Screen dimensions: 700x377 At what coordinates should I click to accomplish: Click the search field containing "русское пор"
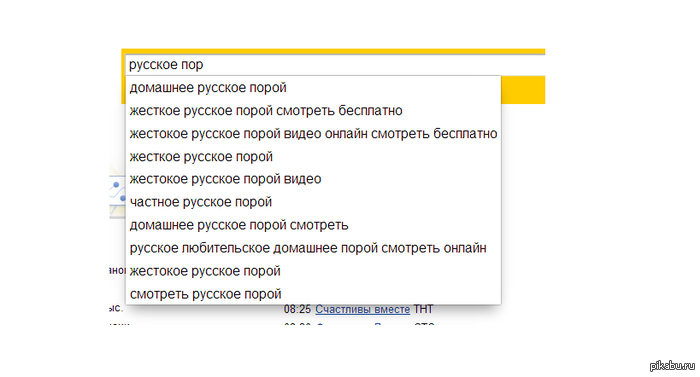[x=335, y=65]
